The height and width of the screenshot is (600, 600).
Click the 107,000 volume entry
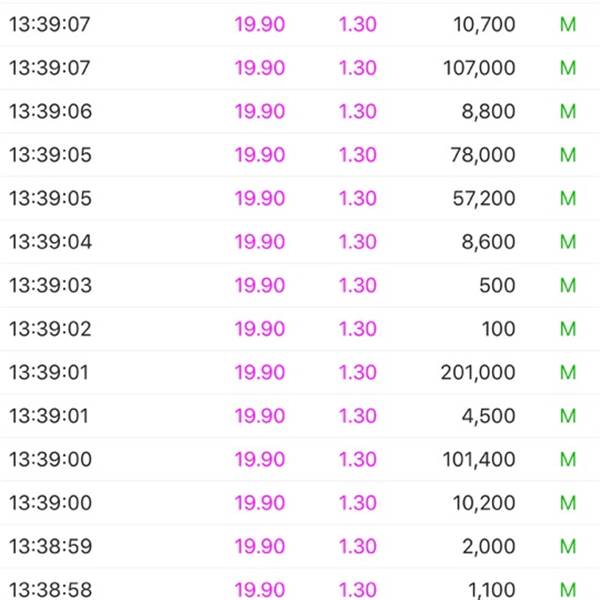pyautogui.click(x=479, y=68)
